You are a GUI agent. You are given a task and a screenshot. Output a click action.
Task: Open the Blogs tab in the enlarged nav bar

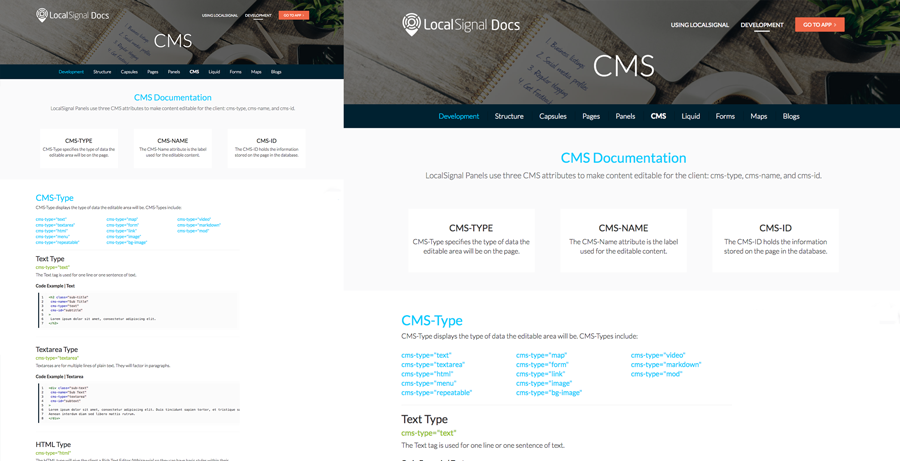[791, 116]
